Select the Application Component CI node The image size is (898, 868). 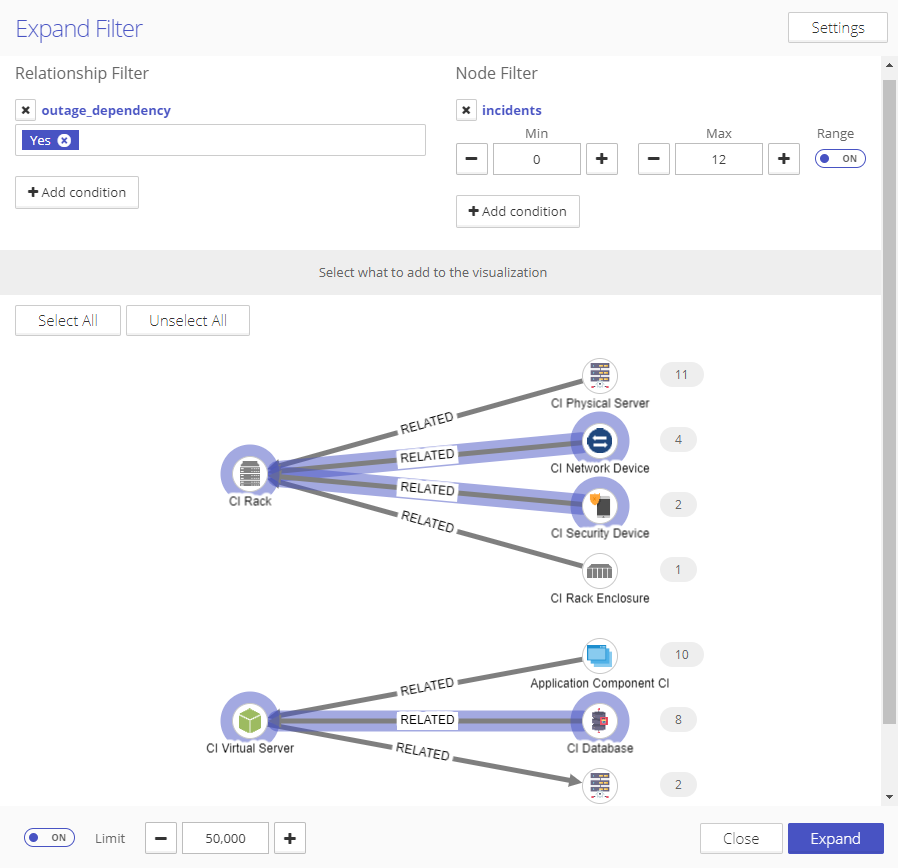coord(600,656)
